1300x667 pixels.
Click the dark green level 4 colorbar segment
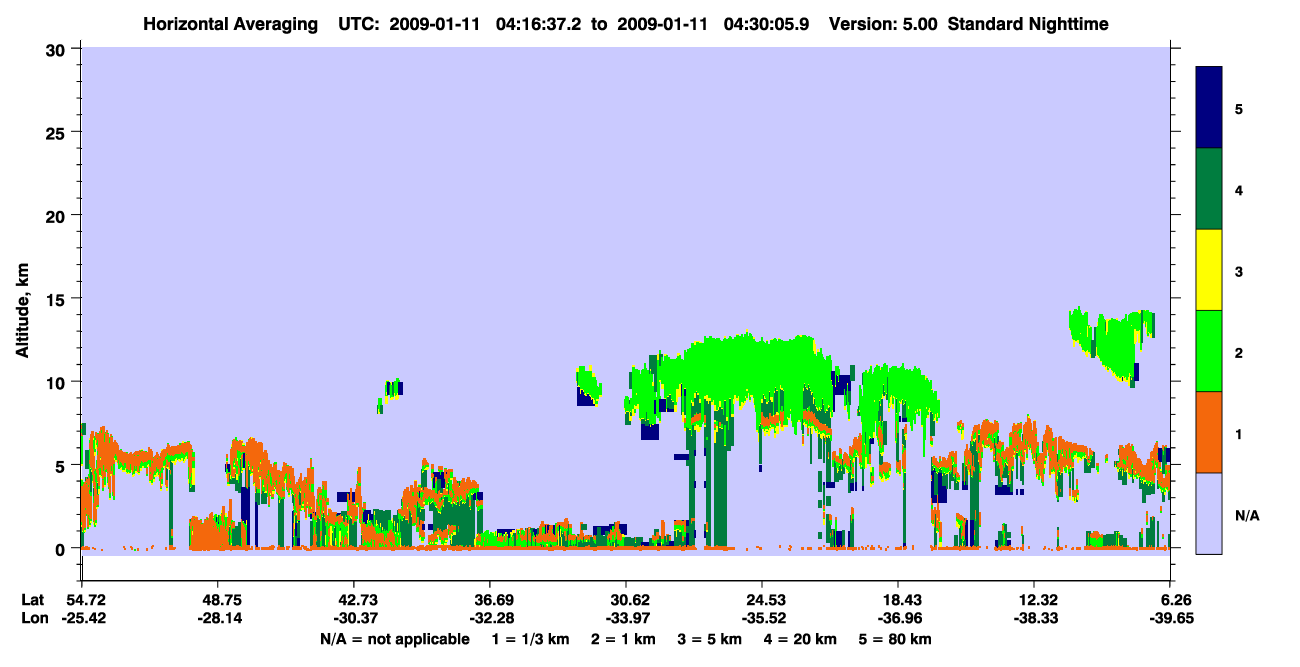1209,189
